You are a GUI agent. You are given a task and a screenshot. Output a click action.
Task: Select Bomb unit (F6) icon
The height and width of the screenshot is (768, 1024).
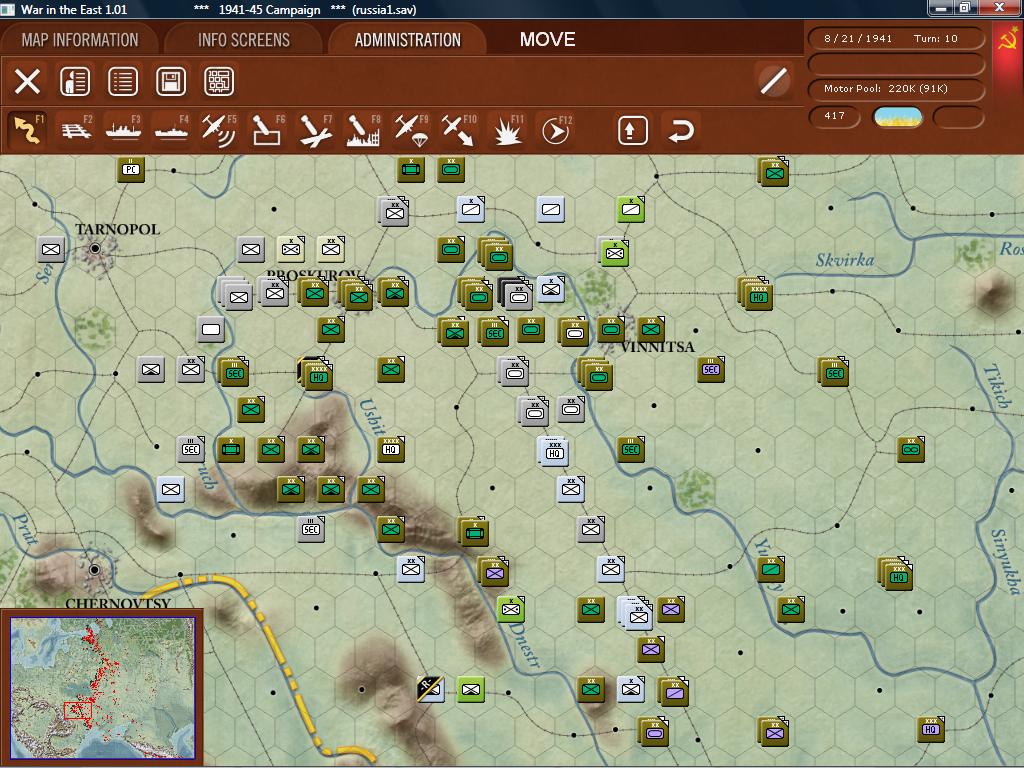click(x=267, y=129)
